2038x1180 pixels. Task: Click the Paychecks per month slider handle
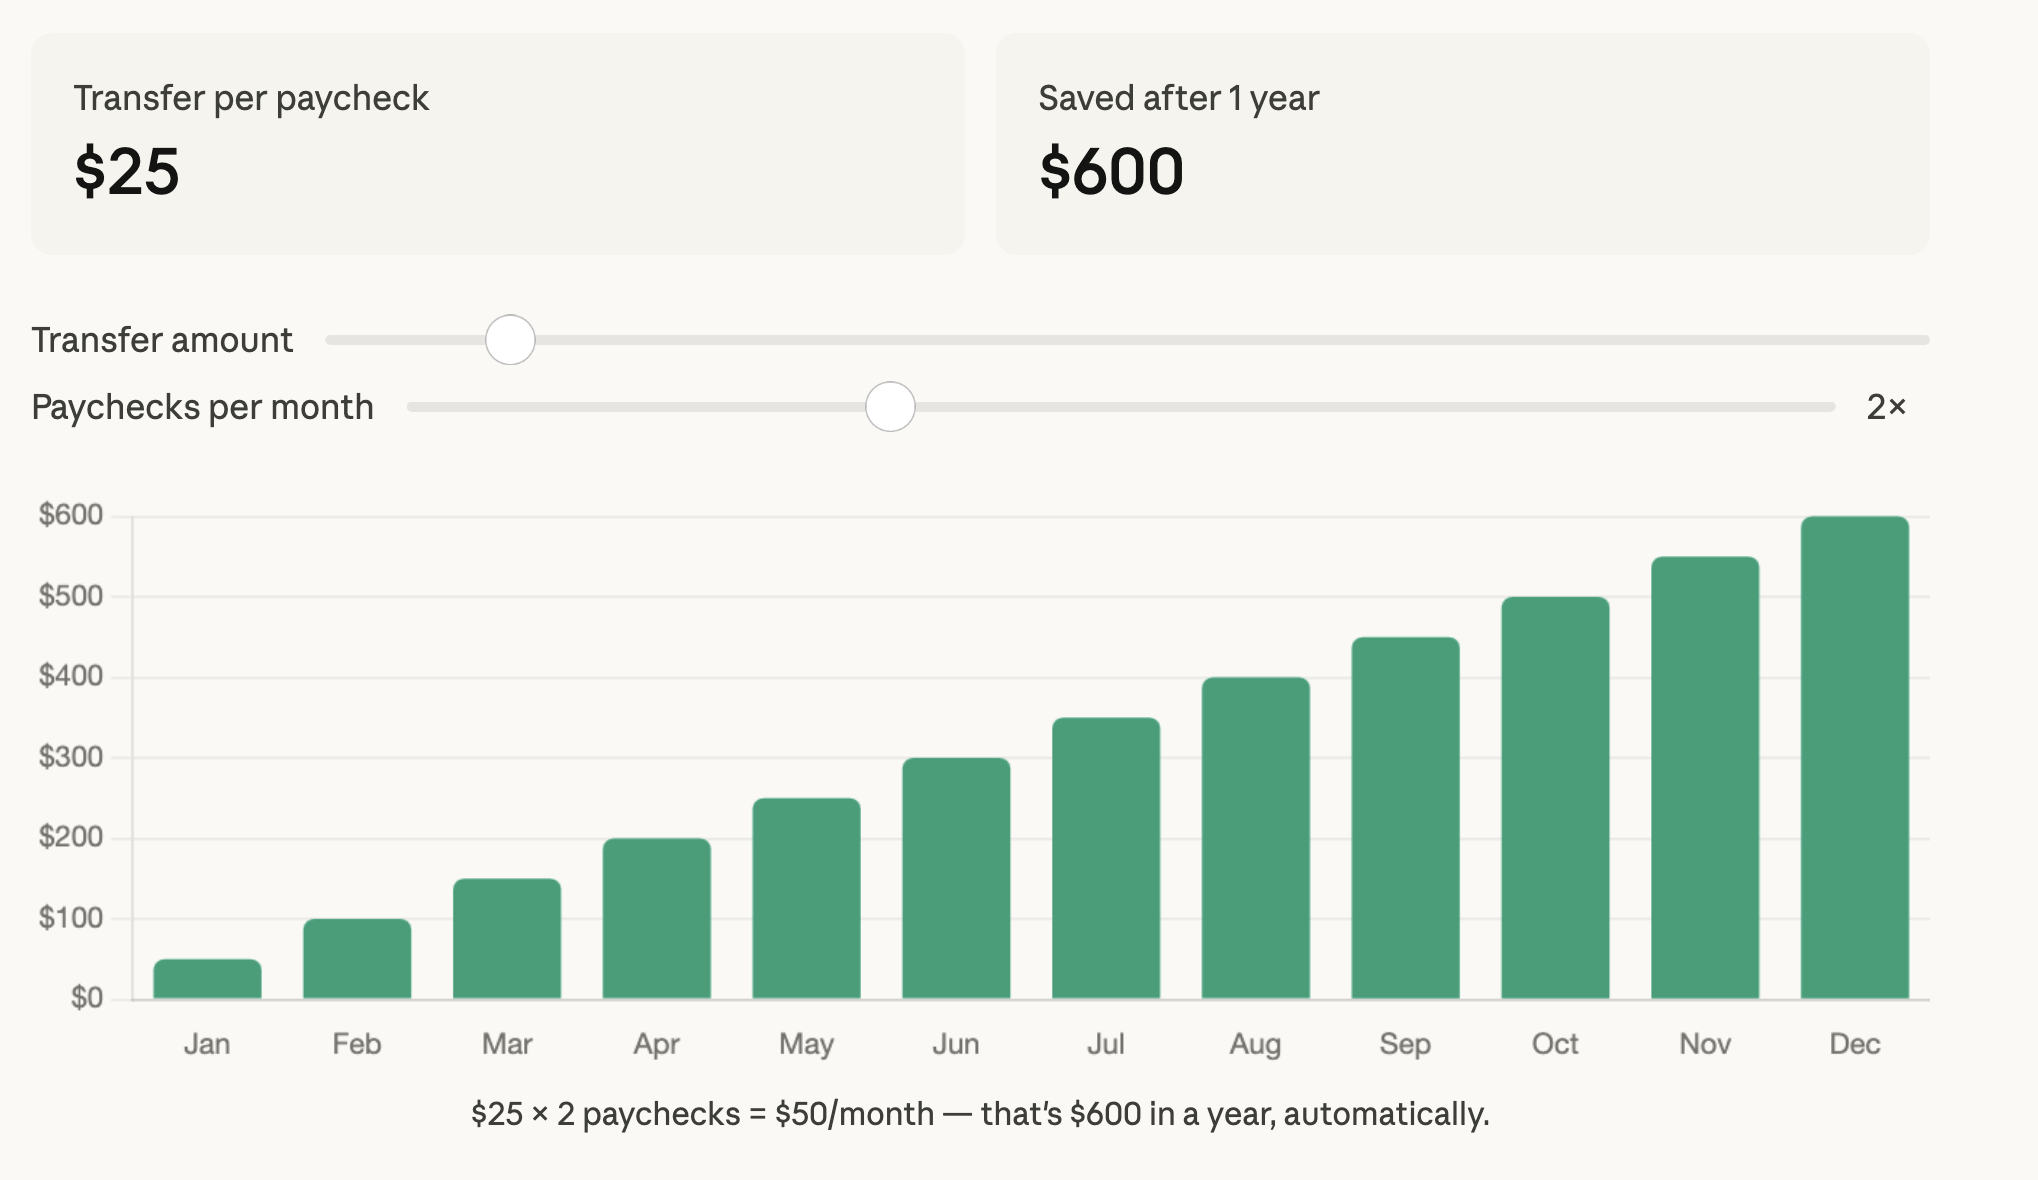889,408
